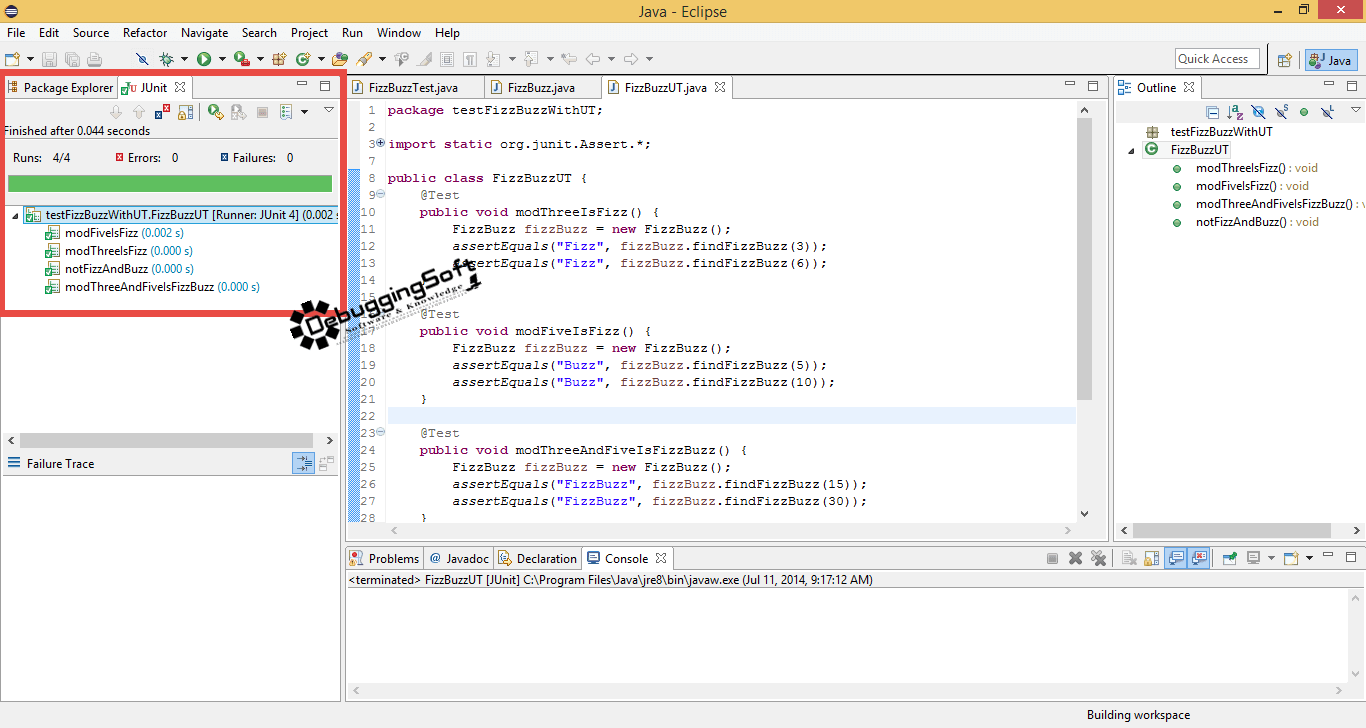The image size is (1366, 728).
Task: Jump to the next failed test
Action: 116,111
